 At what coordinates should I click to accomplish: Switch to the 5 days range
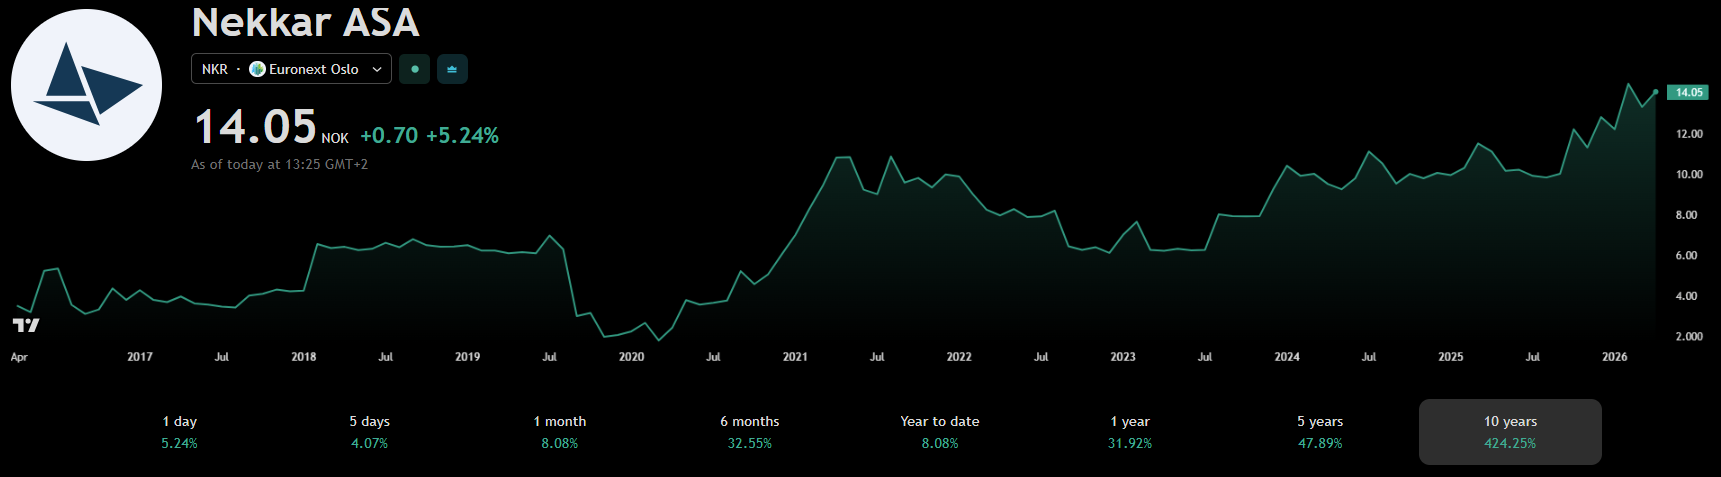pos(370,432)
